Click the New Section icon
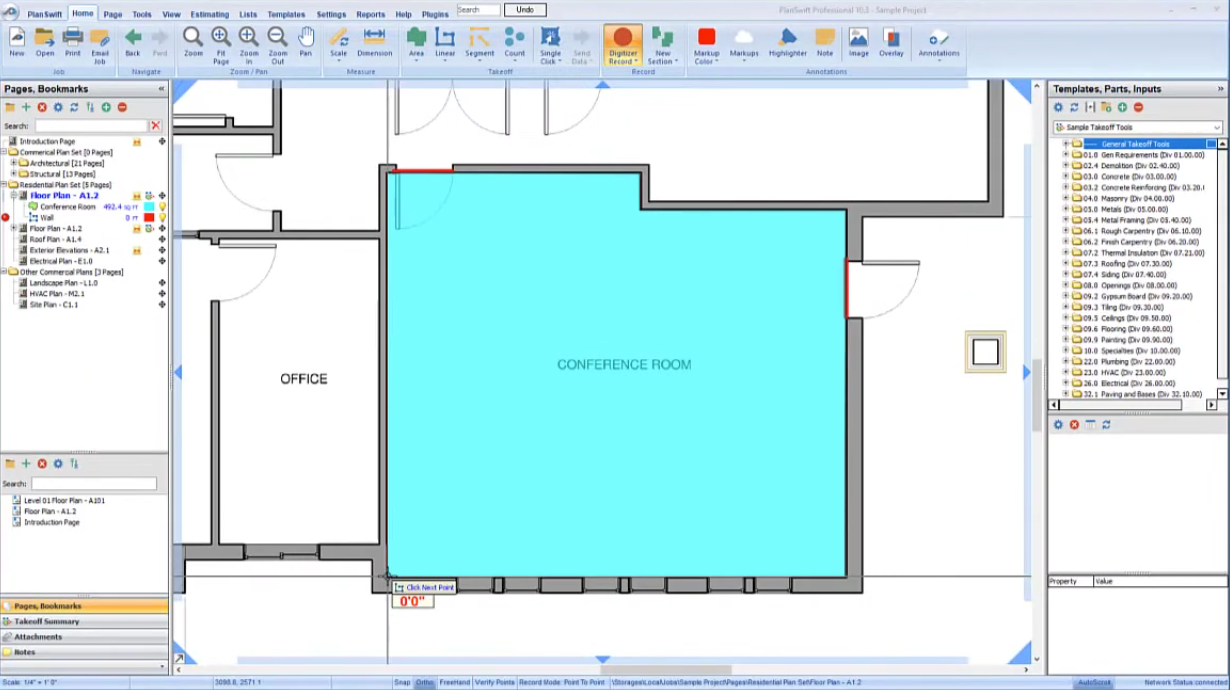Viewport: 1230px width, 690px height. 663,45
